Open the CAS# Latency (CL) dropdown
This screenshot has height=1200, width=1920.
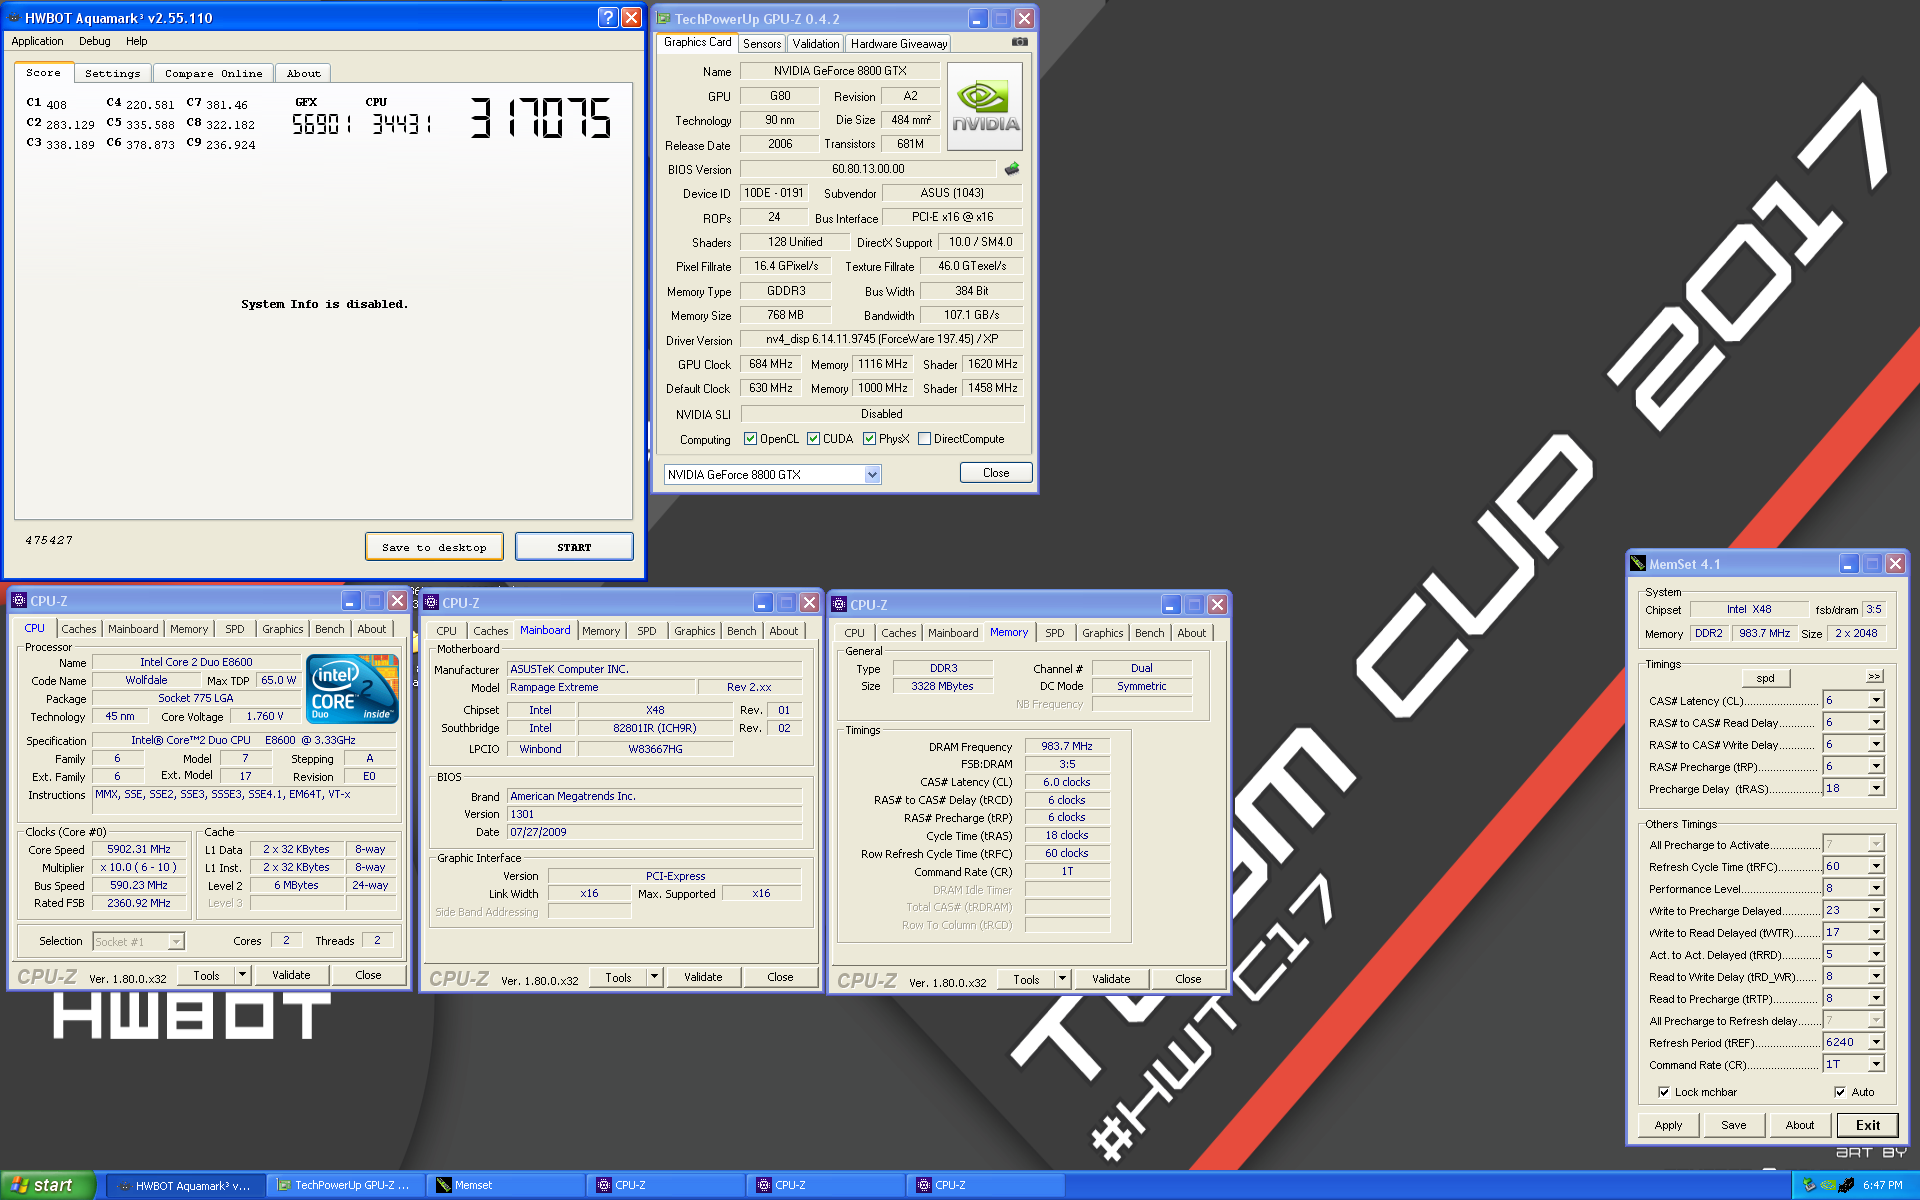(x=1876, y=700)
